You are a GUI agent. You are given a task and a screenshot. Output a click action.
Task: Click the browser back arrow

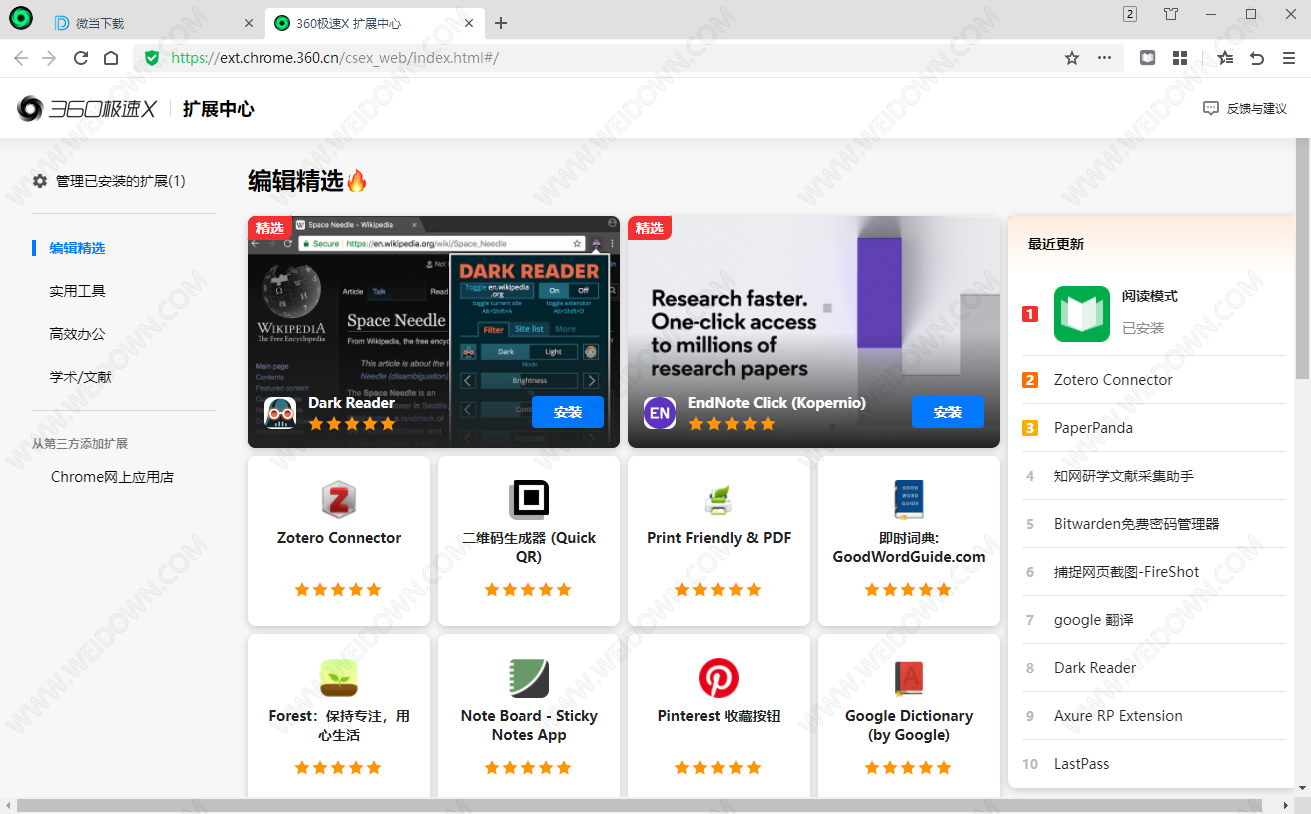(x=20, y=58)
